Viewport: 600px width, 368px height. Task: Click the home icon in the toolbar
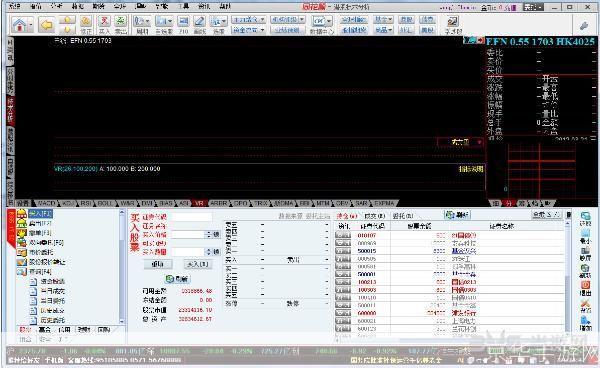[19, 25]
